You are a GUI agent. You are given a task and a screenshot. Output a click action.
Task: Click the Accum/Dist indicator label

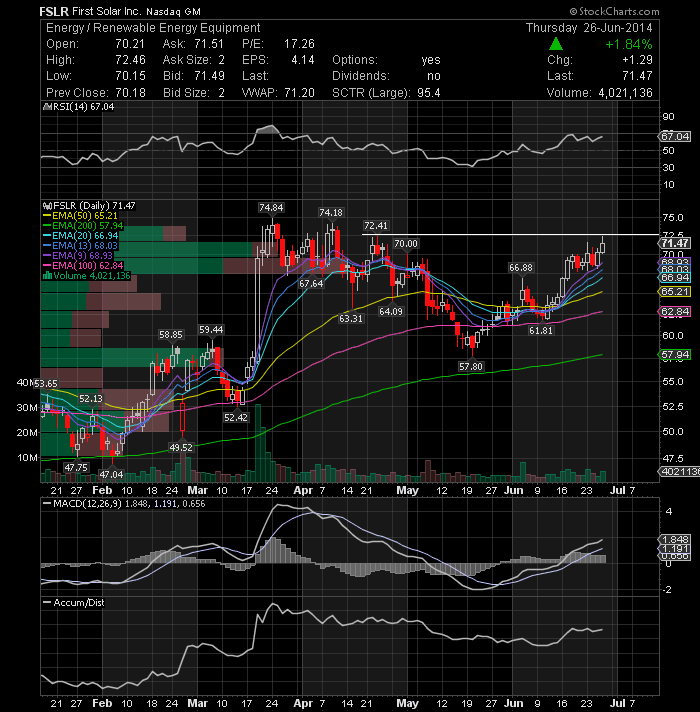(x=74, y=603)
